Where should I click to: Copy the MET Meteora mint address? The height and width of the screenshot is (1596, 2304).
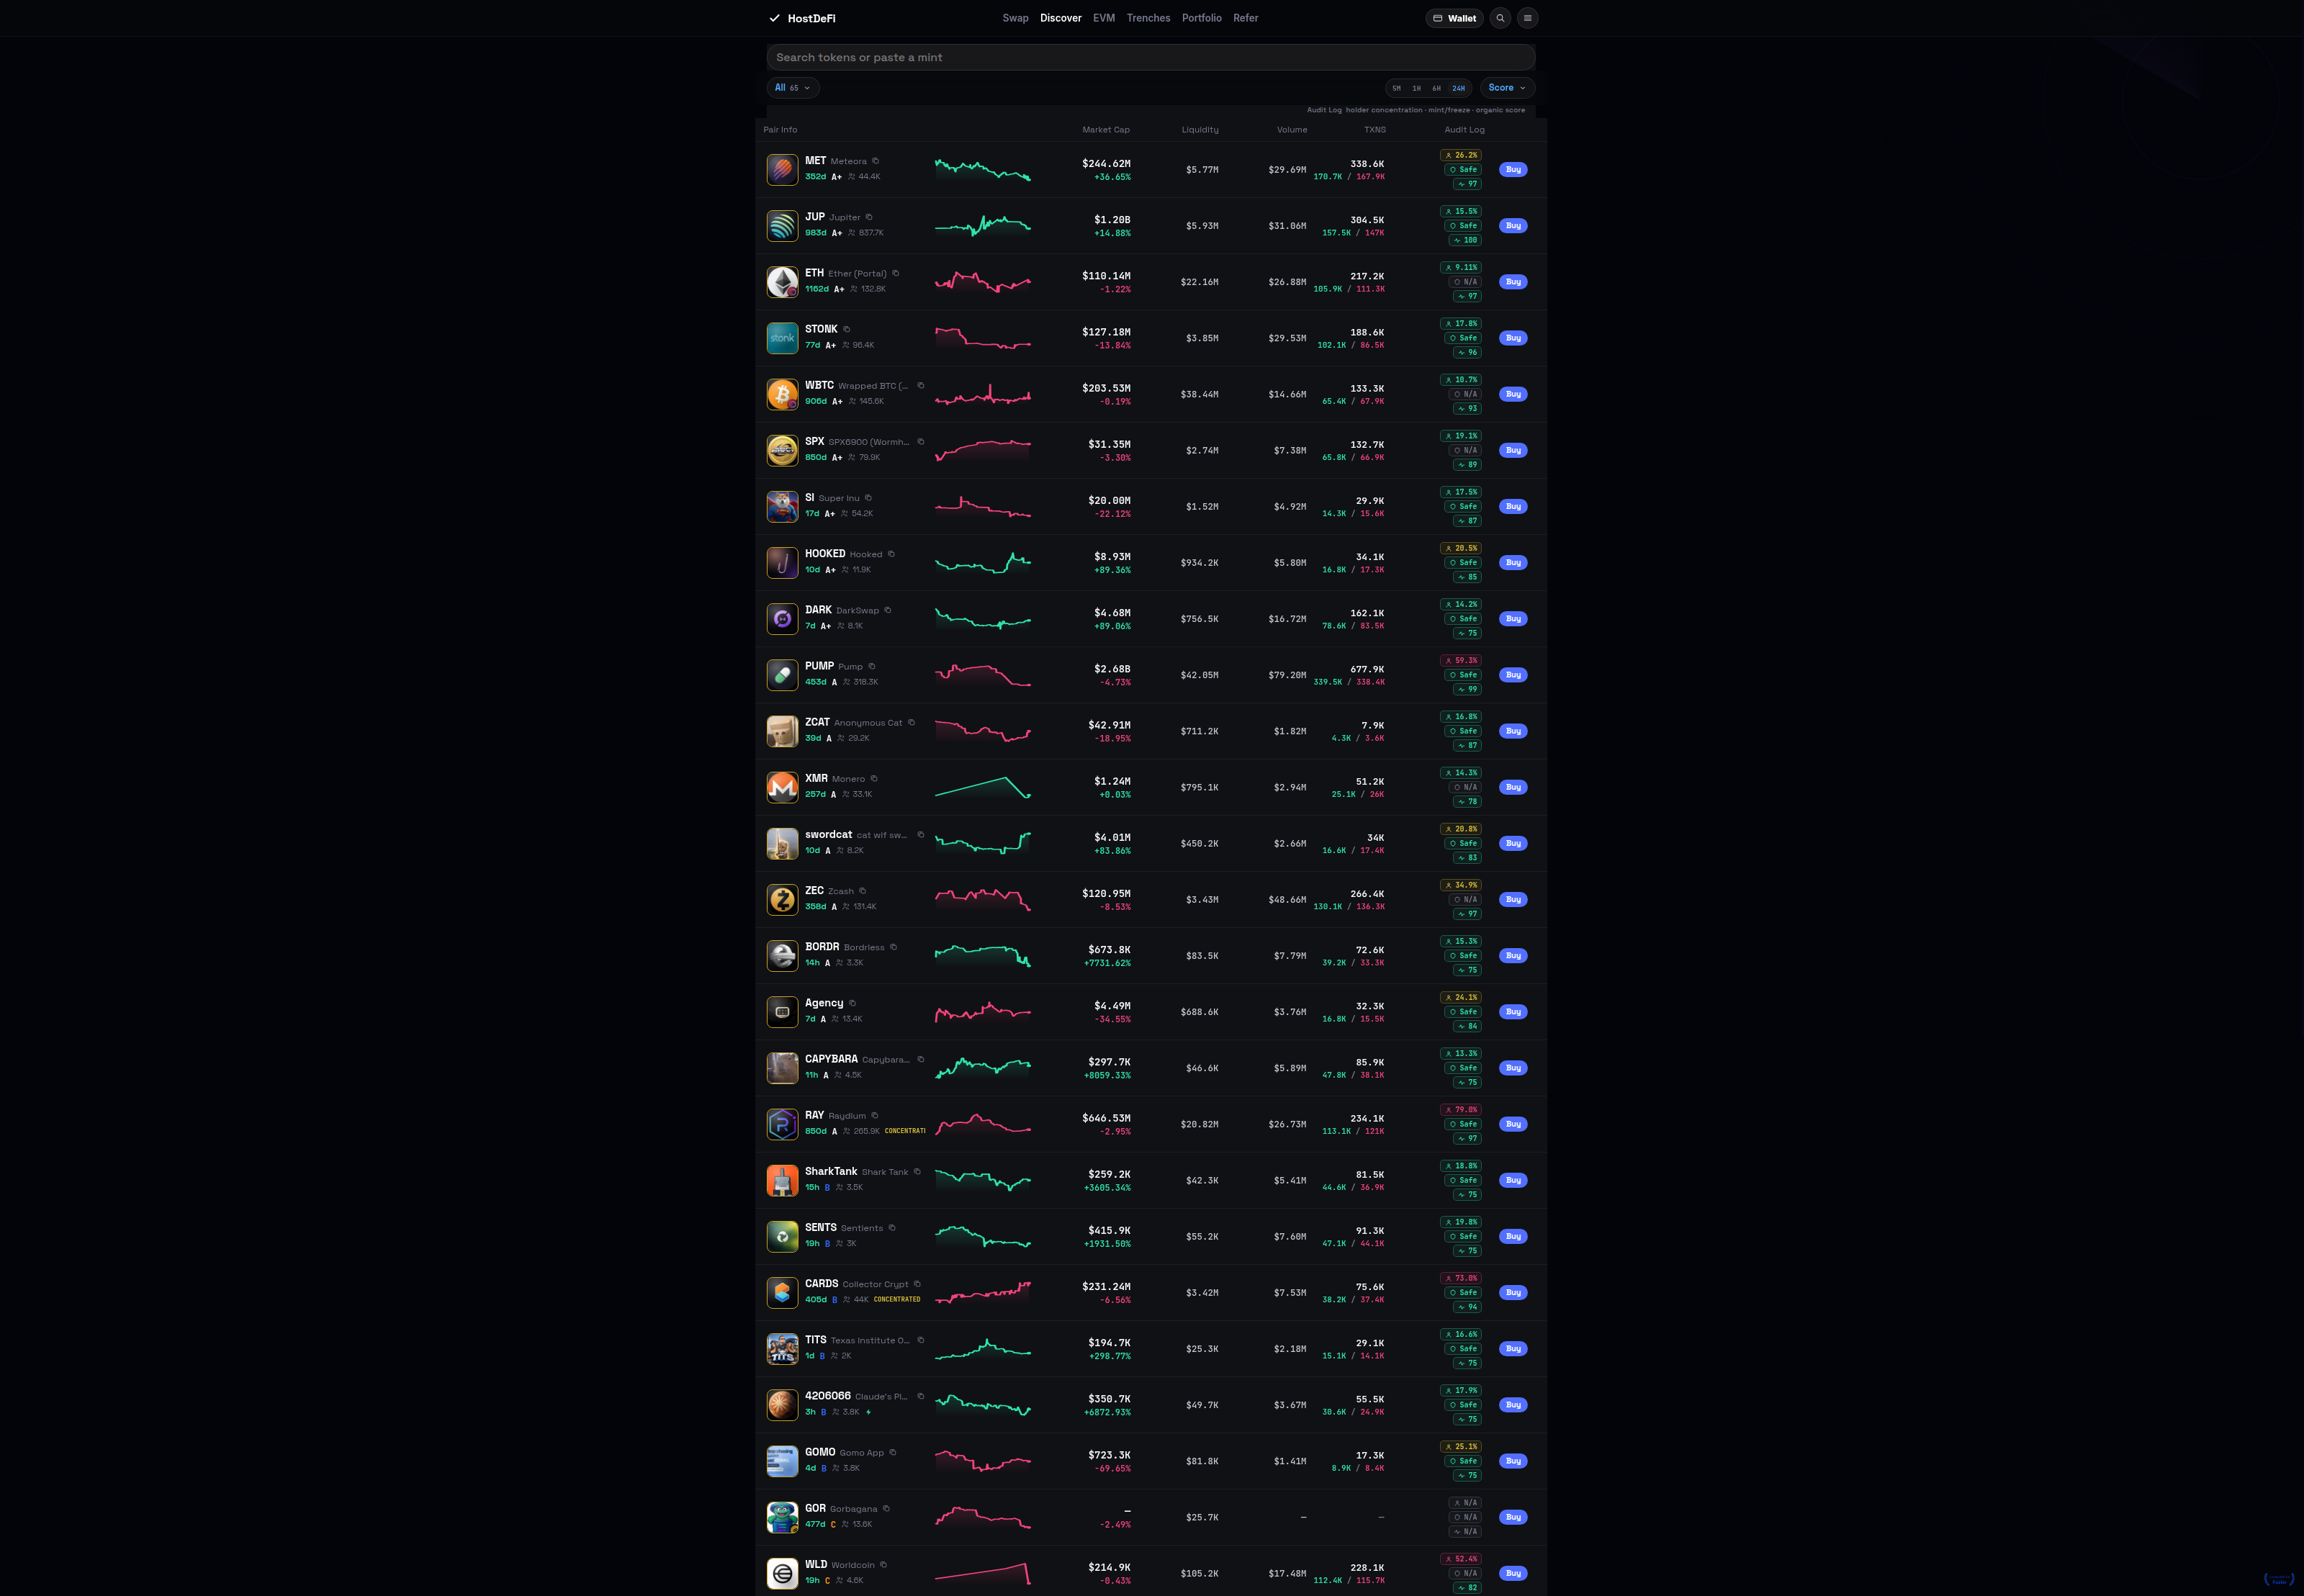pyautogui.click(x=875, y=161)
